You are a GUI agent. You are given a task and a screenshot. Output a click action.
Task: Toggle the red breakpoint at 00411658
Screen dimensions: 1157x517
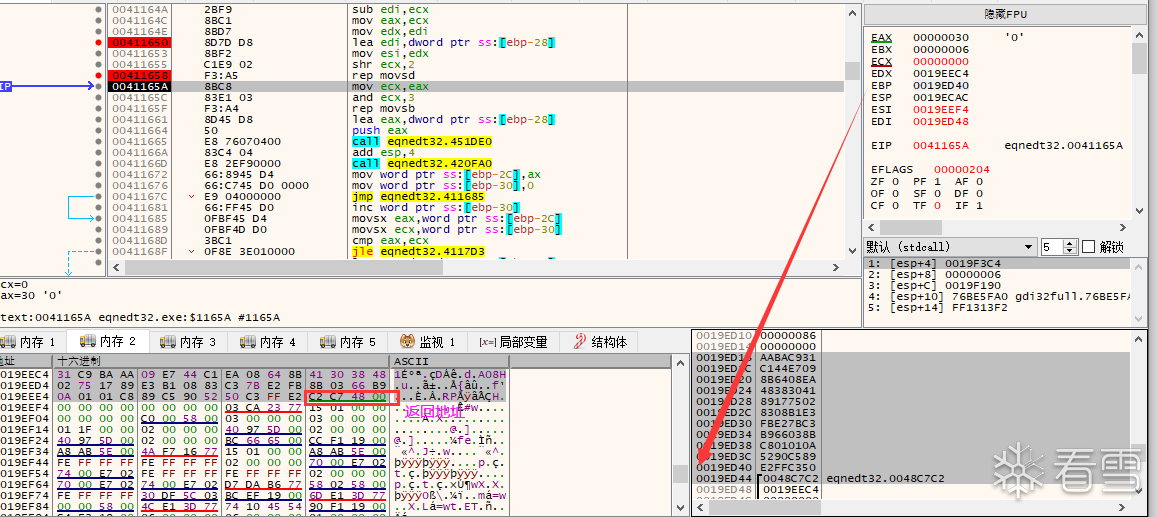tap(99, 75)
